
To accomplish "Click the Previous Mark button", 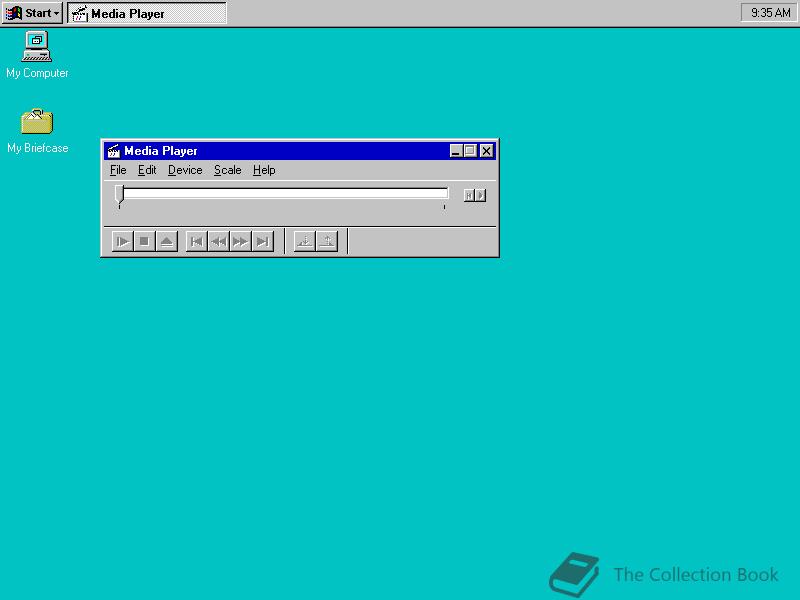I will (197, 241).
